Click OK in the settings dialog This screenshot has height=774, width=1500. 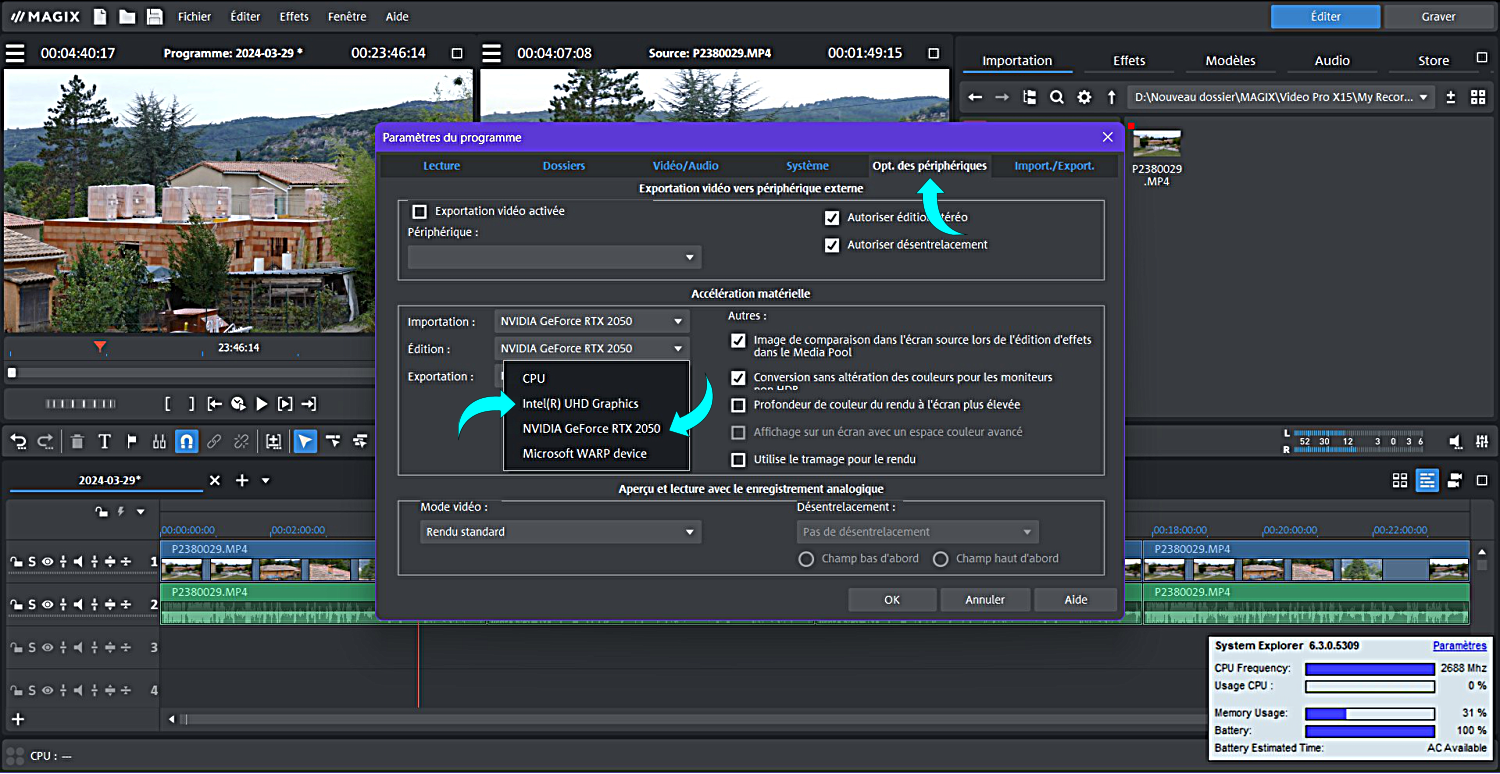[892, 600]
